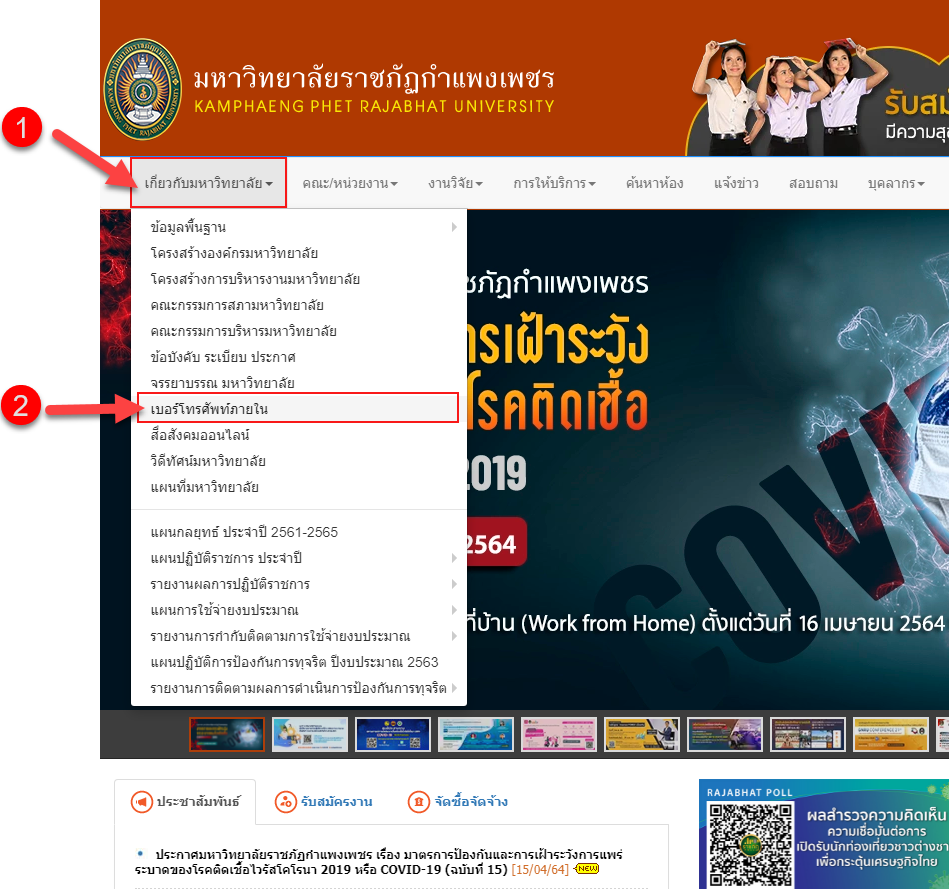Click the red 2564 badge on the banner
The width and height of the screenshot is (949, 889).
click(x=496, y=543)
